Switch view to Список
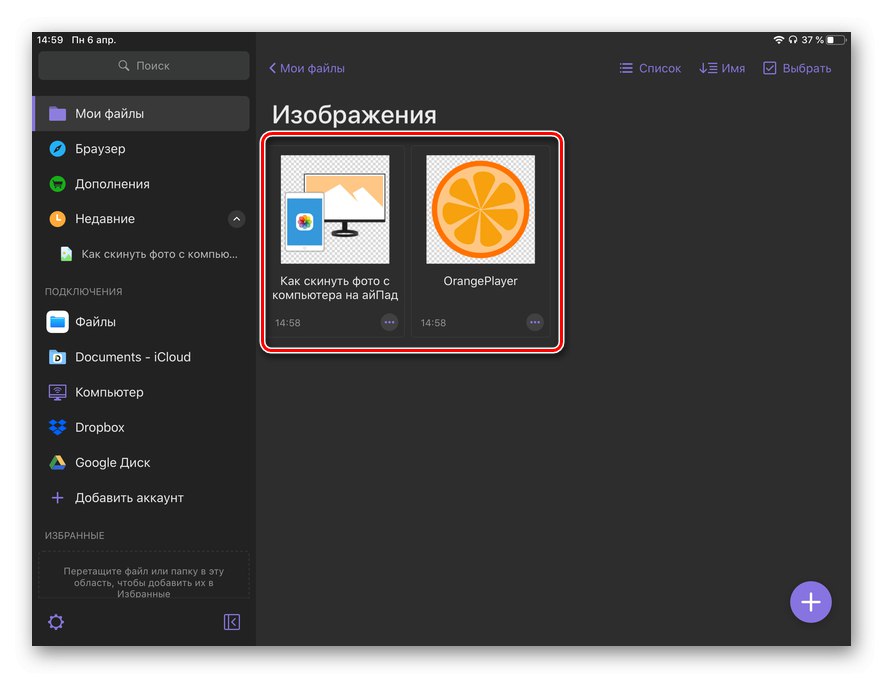 tap(650, 68)
